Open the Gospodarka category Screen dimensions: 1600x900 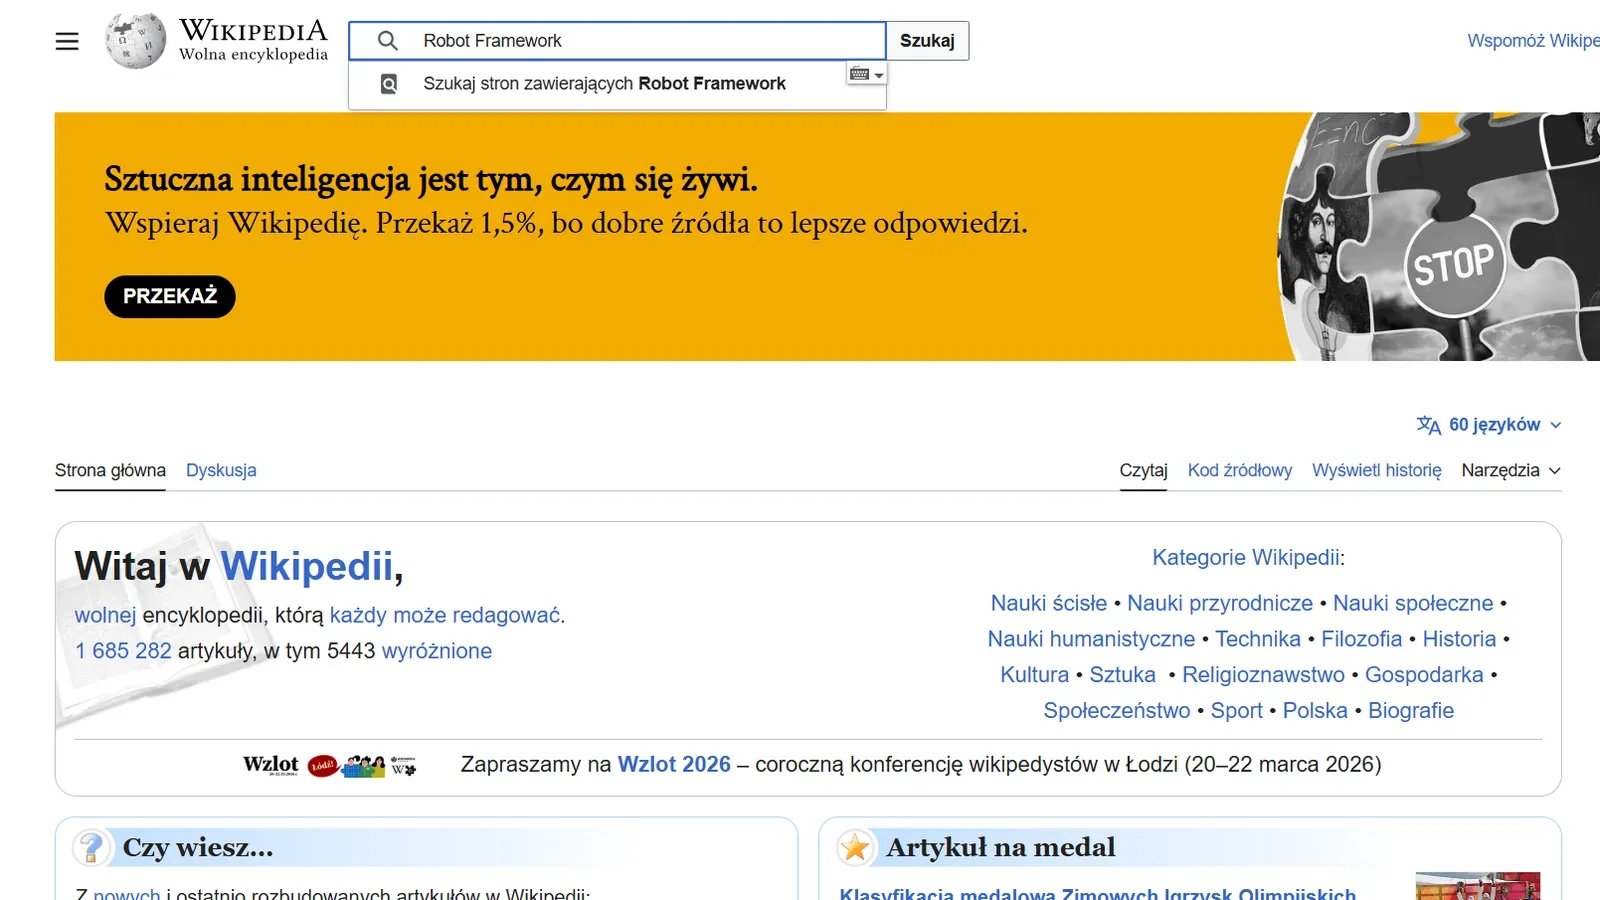pos(1424,675)
